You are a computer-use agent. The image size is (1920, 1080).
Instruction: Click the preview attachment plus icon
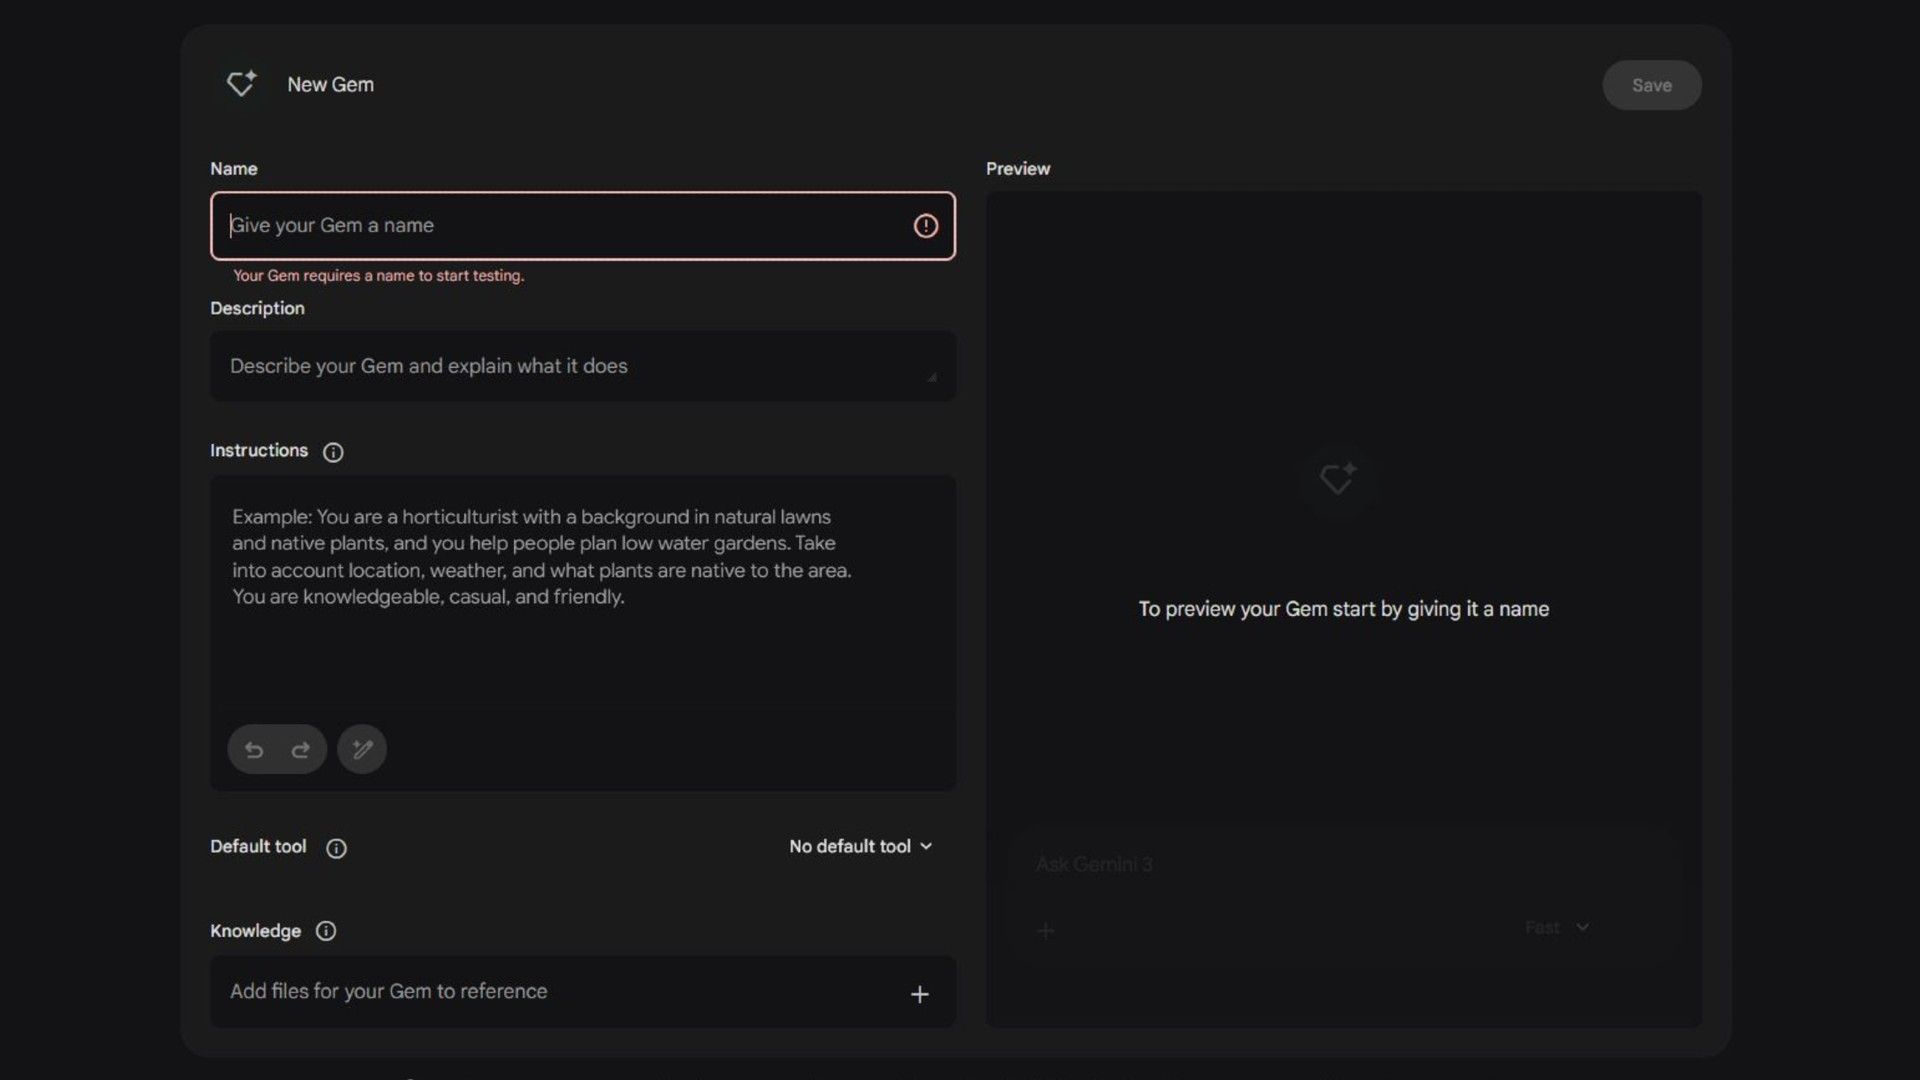pos(1046,931)
